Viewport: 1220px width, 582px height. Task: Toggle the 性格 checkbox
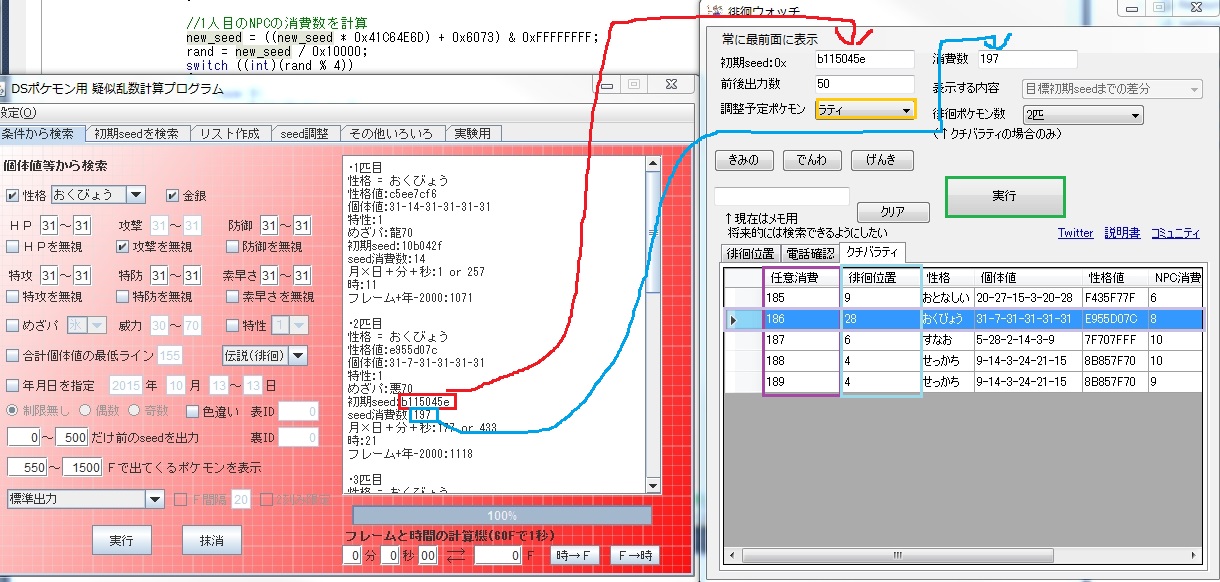click(13, 195)
